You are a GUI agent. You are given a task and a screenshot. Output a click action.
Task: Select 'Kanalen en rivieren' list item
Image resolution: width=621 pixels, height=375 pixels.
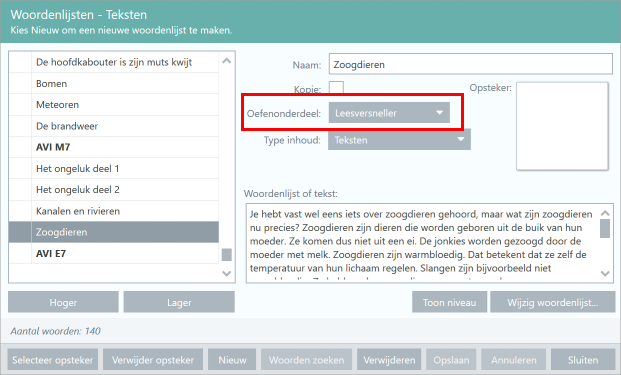tap(114, 211)
